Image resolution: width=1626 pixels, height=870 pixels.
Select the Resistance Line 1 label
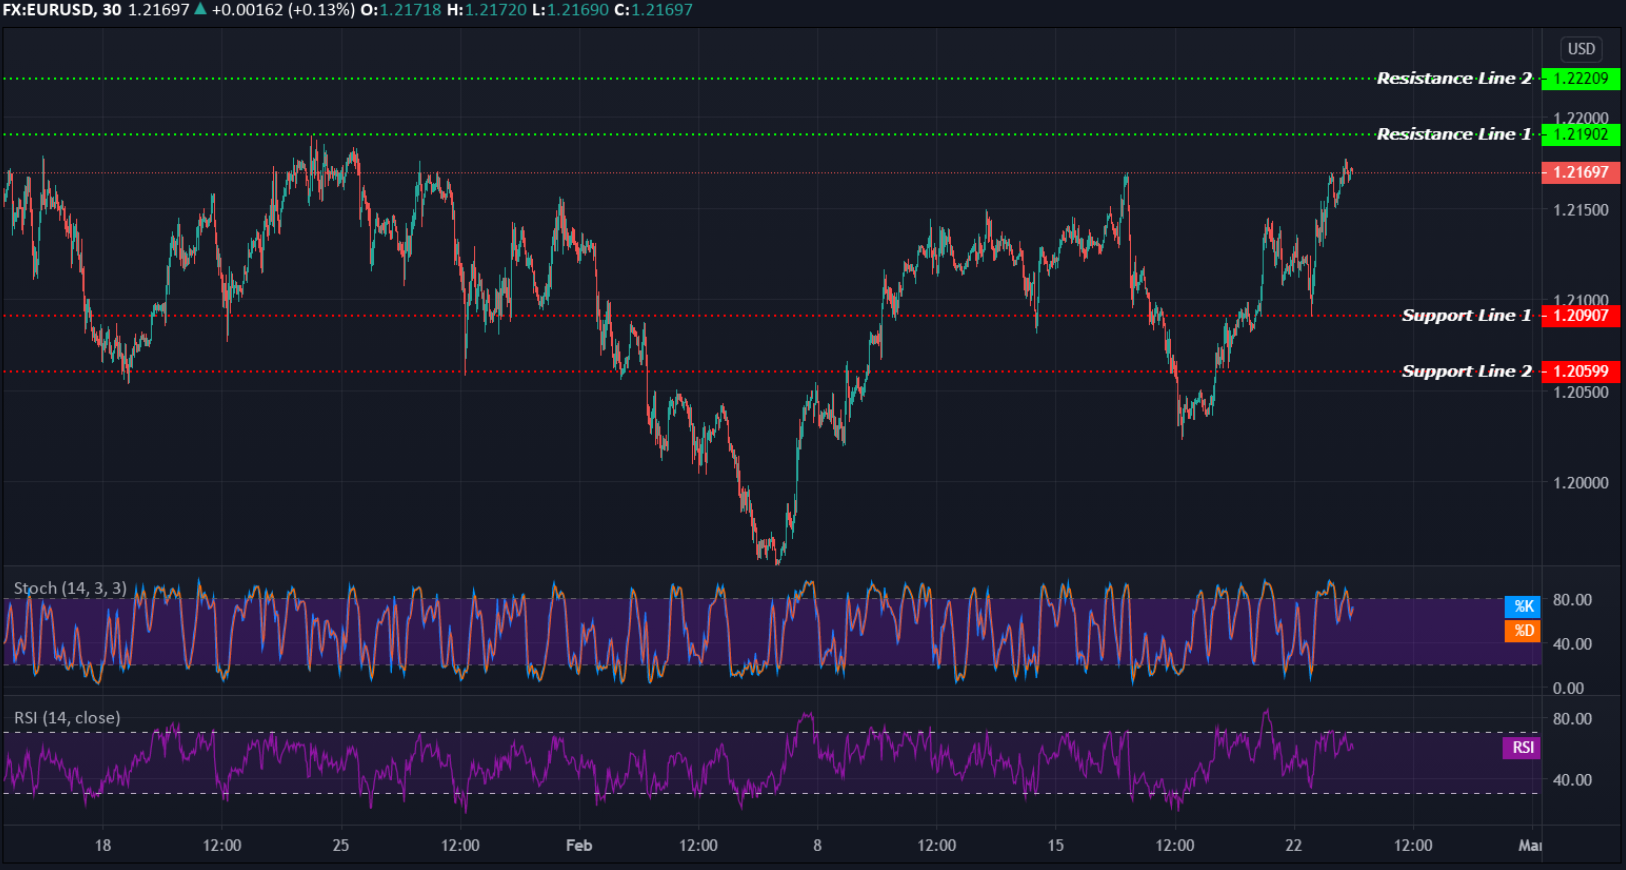click(1454, 134)
